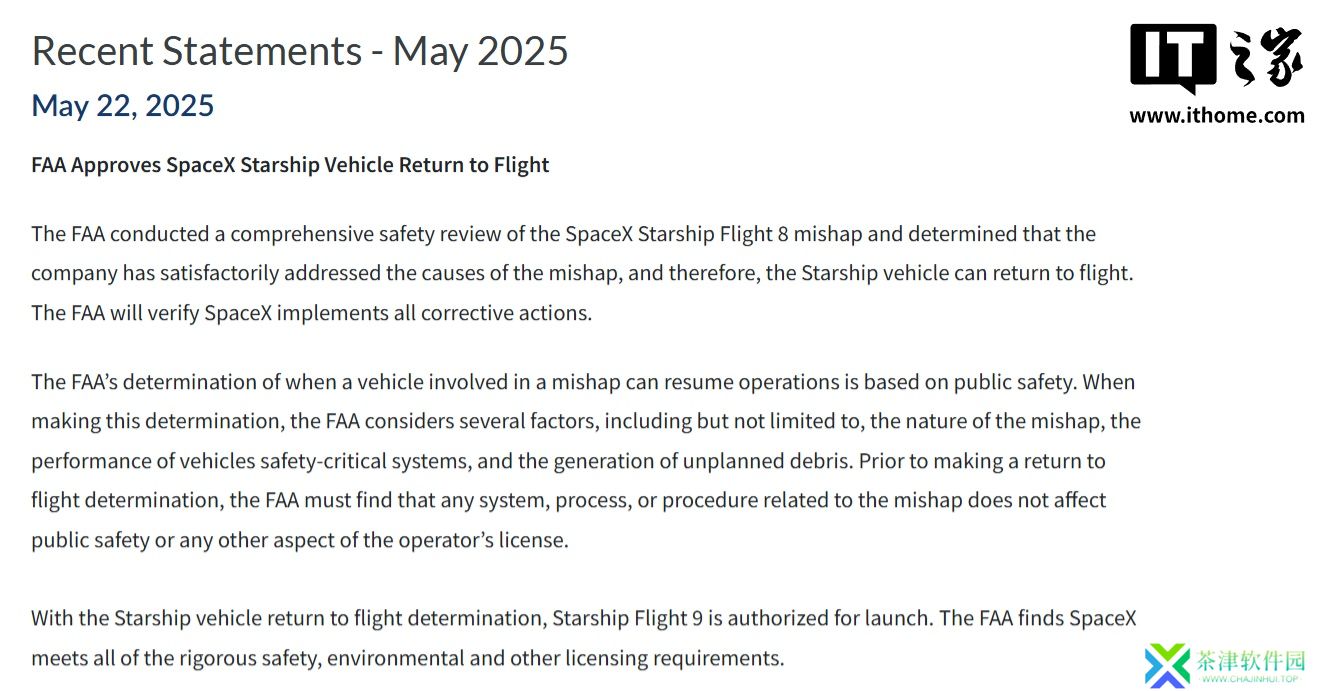The width and height of the screenshot is (1325, 691).
Task: Click the words 'operator's license'
Action: 483,540
